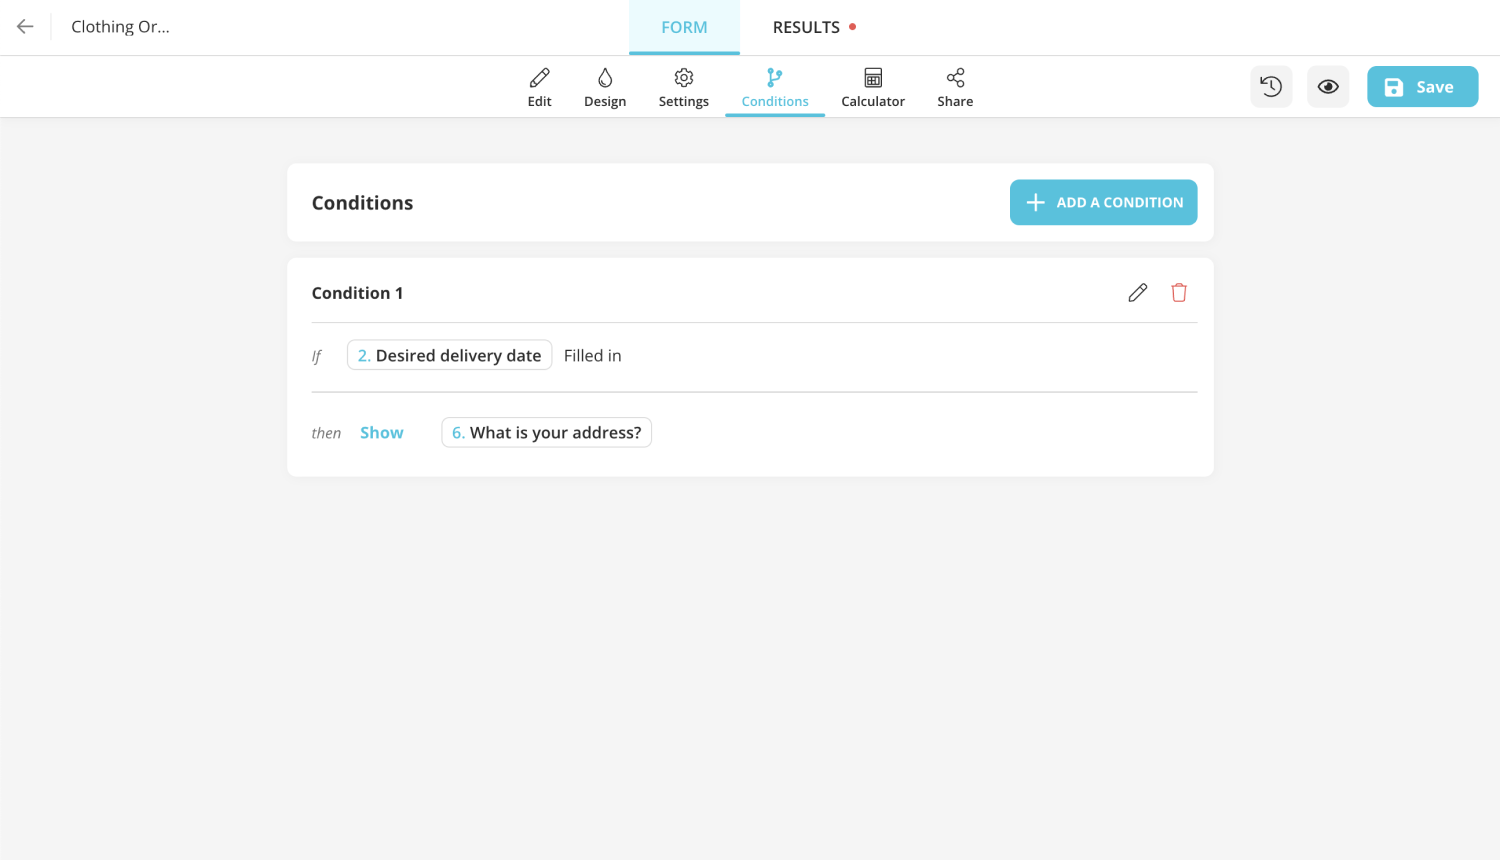
Task: Change the 'Show' action selector
Action: [381, 432]
